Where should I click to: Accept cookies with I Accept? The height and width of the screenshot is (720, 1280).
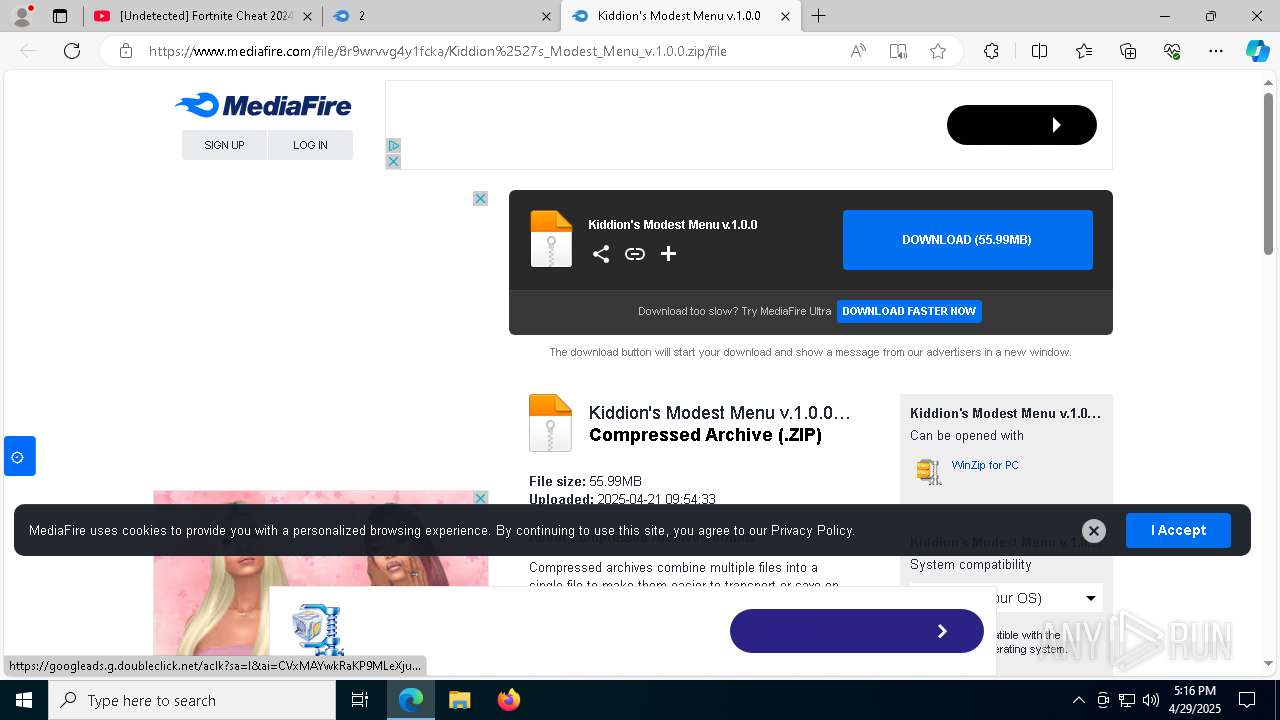point(1178,530)
